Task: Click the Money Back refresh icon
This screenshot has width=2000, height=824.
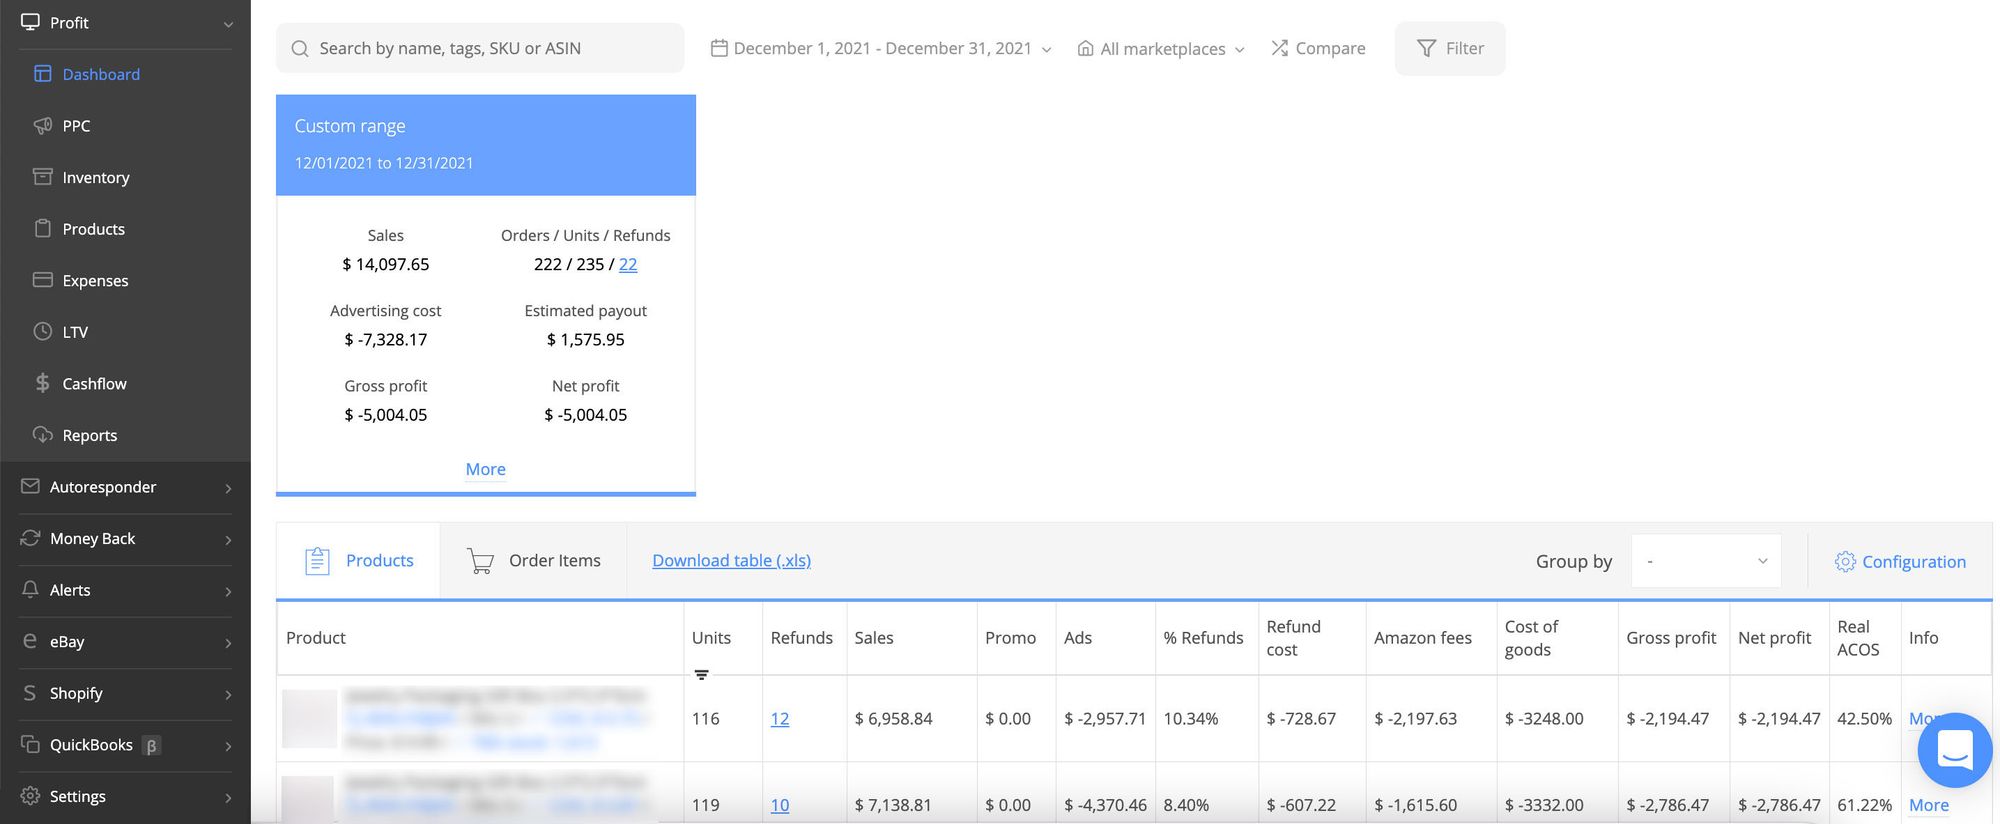Action: pyautogui.click(x=30, y=538)
